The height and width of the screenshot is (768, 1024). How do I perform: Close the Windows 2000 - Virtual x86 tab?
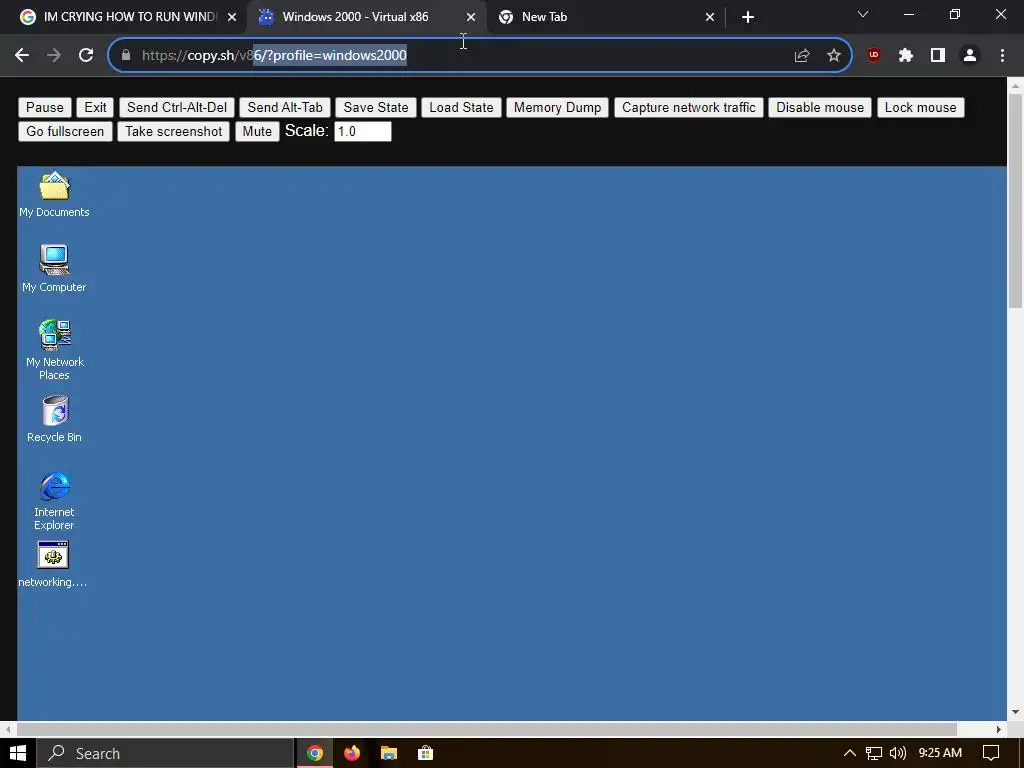coord(471,17)
